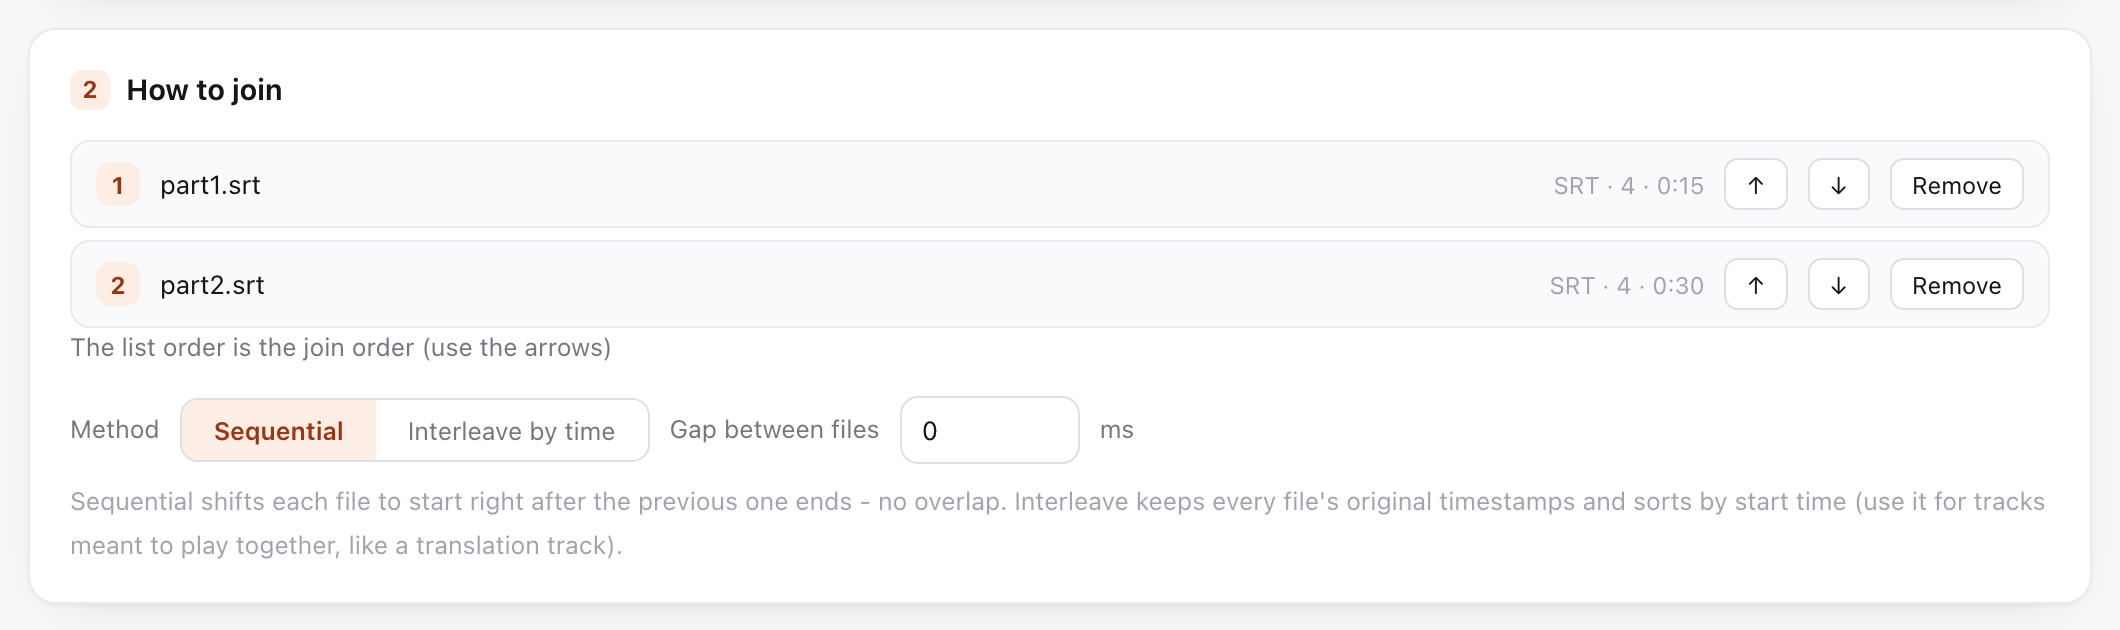Click the number 2 badge on part2.srt
The image size is (2120, 630).
118,285
